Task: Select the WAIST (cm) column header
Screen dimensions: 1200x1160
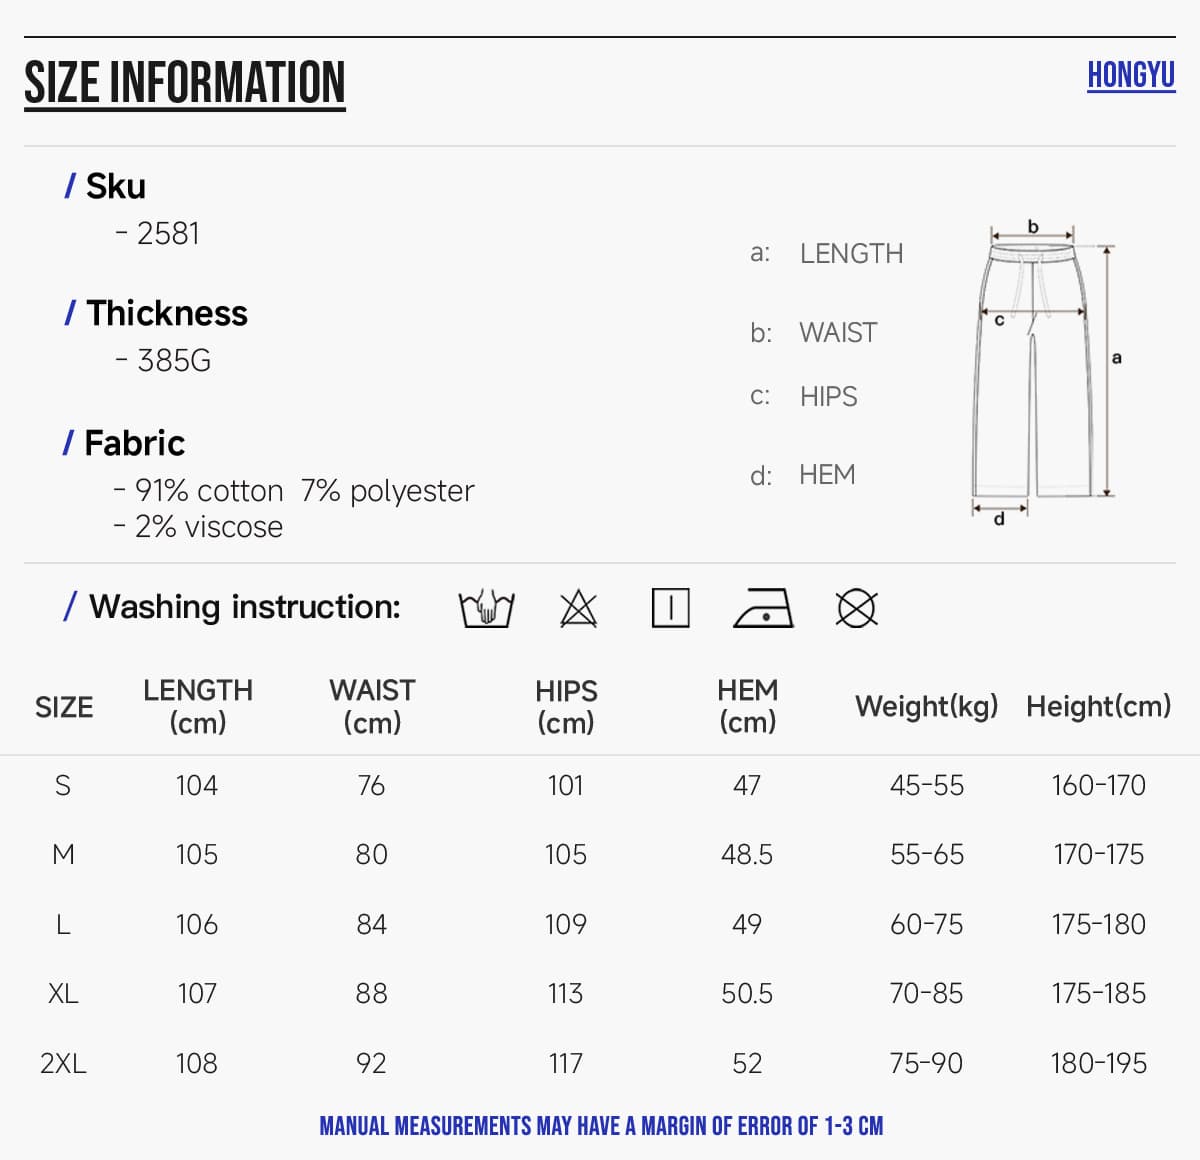Action: coord(372,706)
